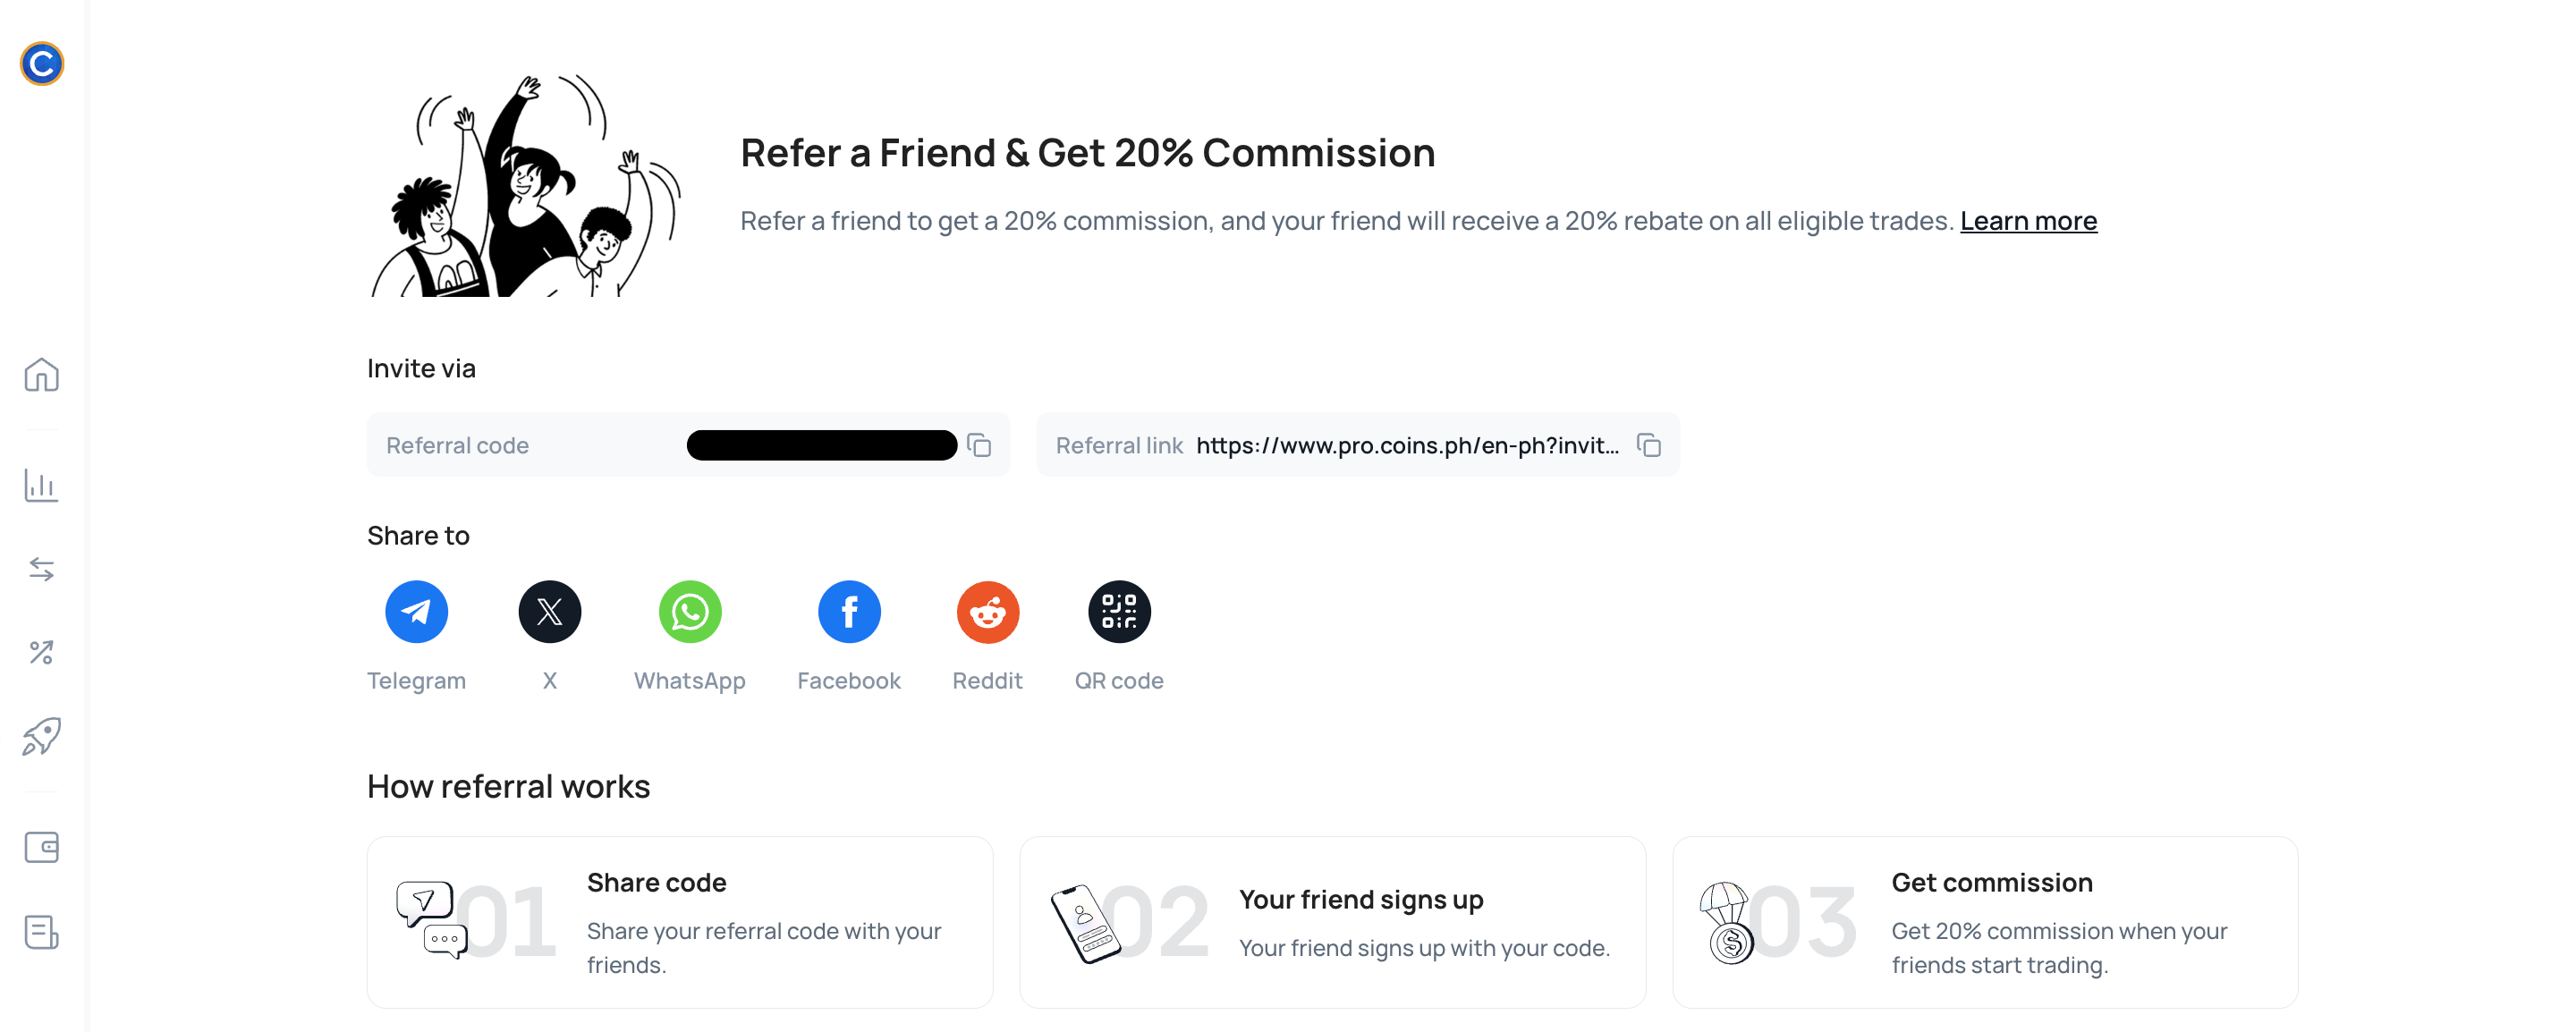The height and width of the screenshot is (1032, 2576).
Task: Open the percent fees sidebar icon
Action: [42, 653]
